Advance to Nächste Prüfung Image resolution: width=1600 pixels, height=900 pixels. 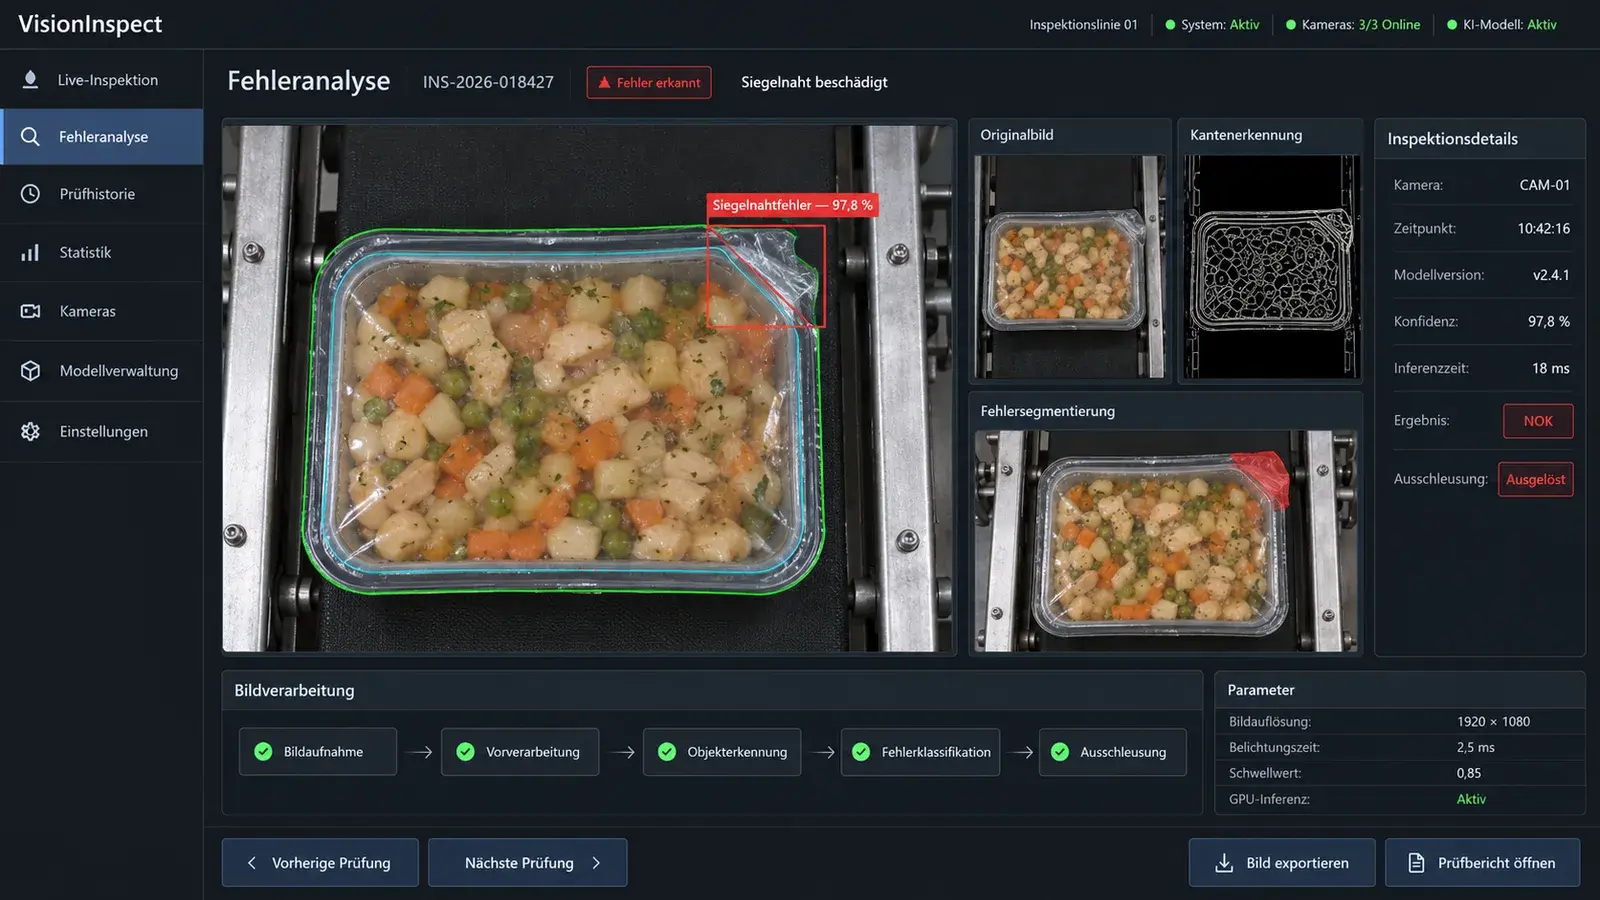528,863
